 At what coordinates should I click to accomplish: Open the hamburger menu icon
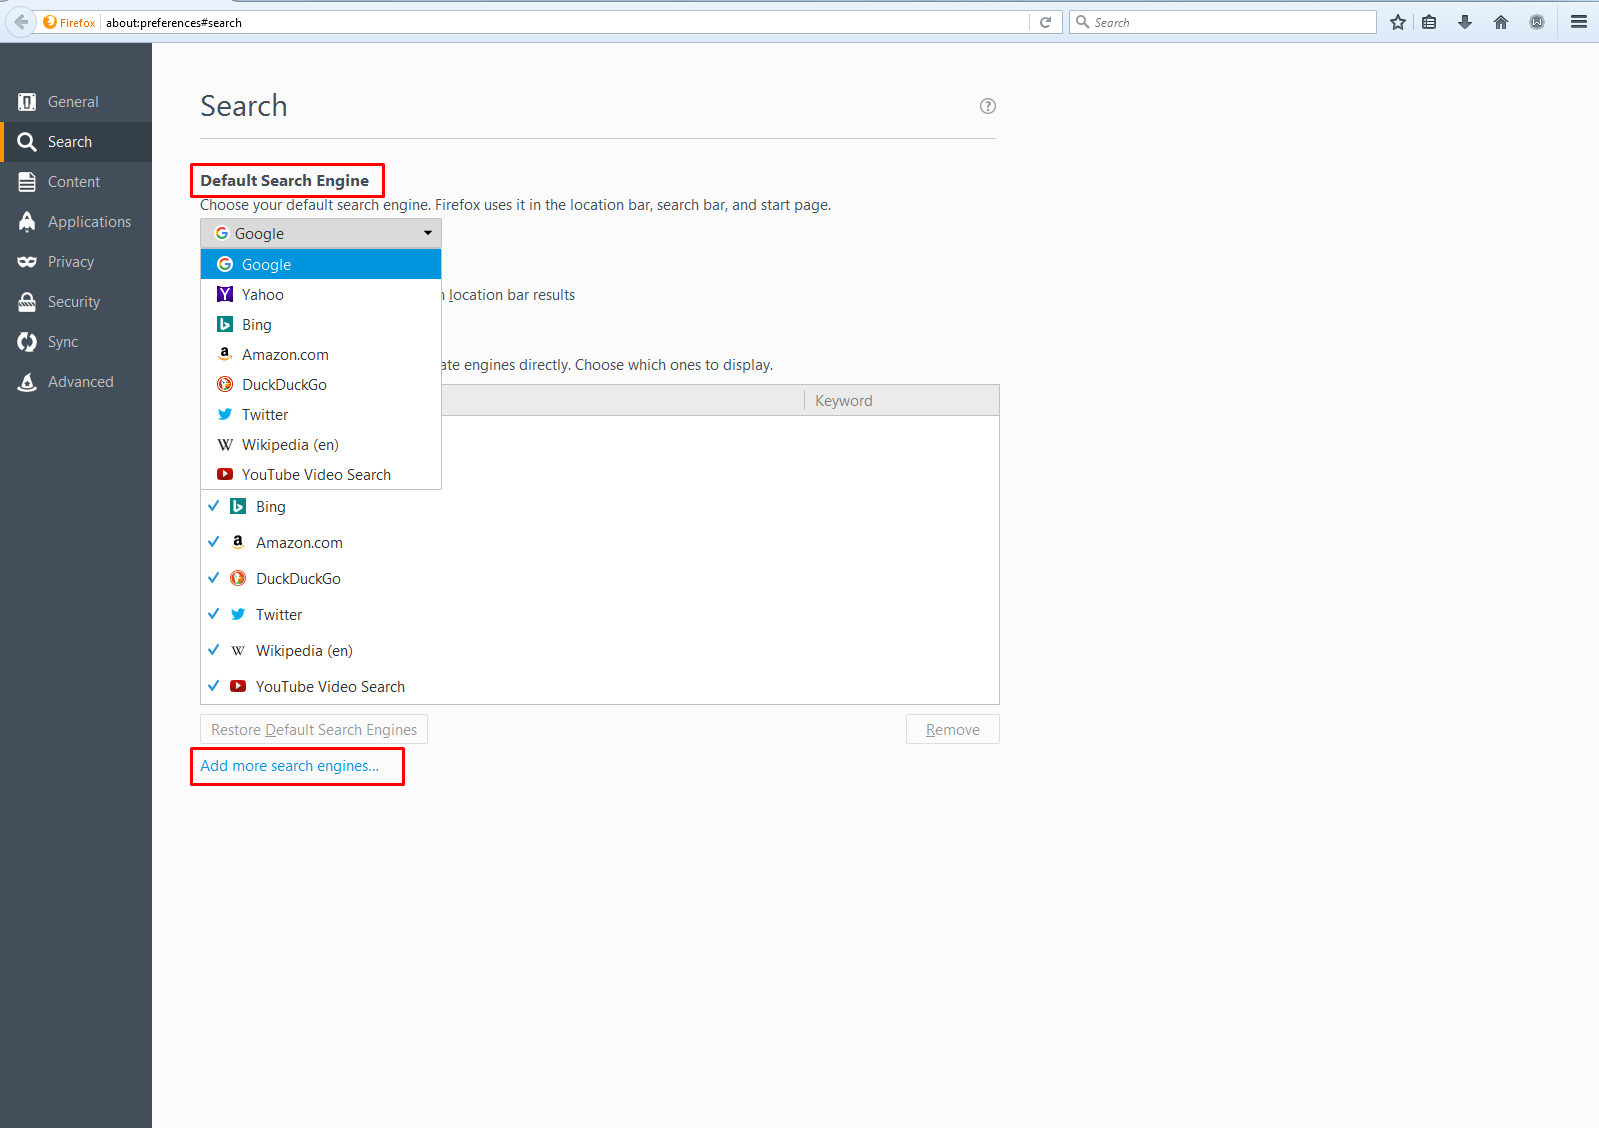1579,21
